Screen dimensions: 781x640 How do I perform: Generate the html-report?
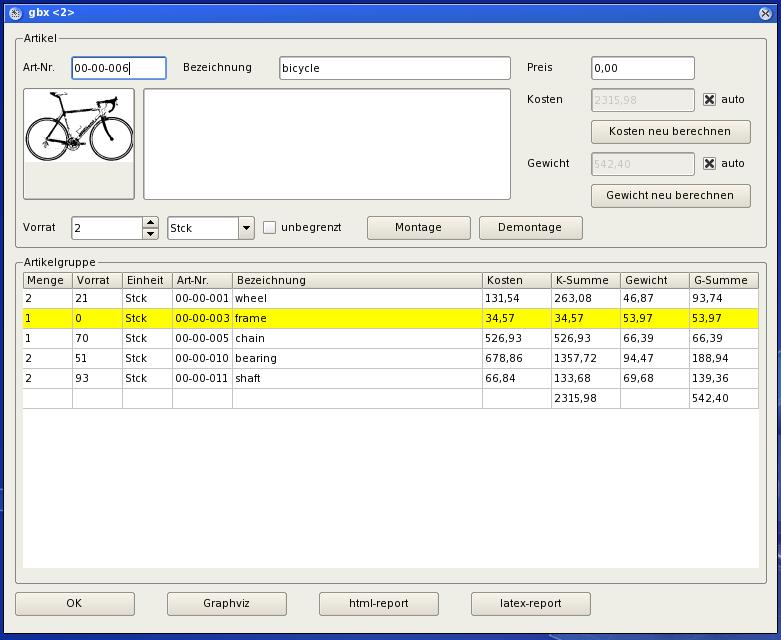pos(379,604)
